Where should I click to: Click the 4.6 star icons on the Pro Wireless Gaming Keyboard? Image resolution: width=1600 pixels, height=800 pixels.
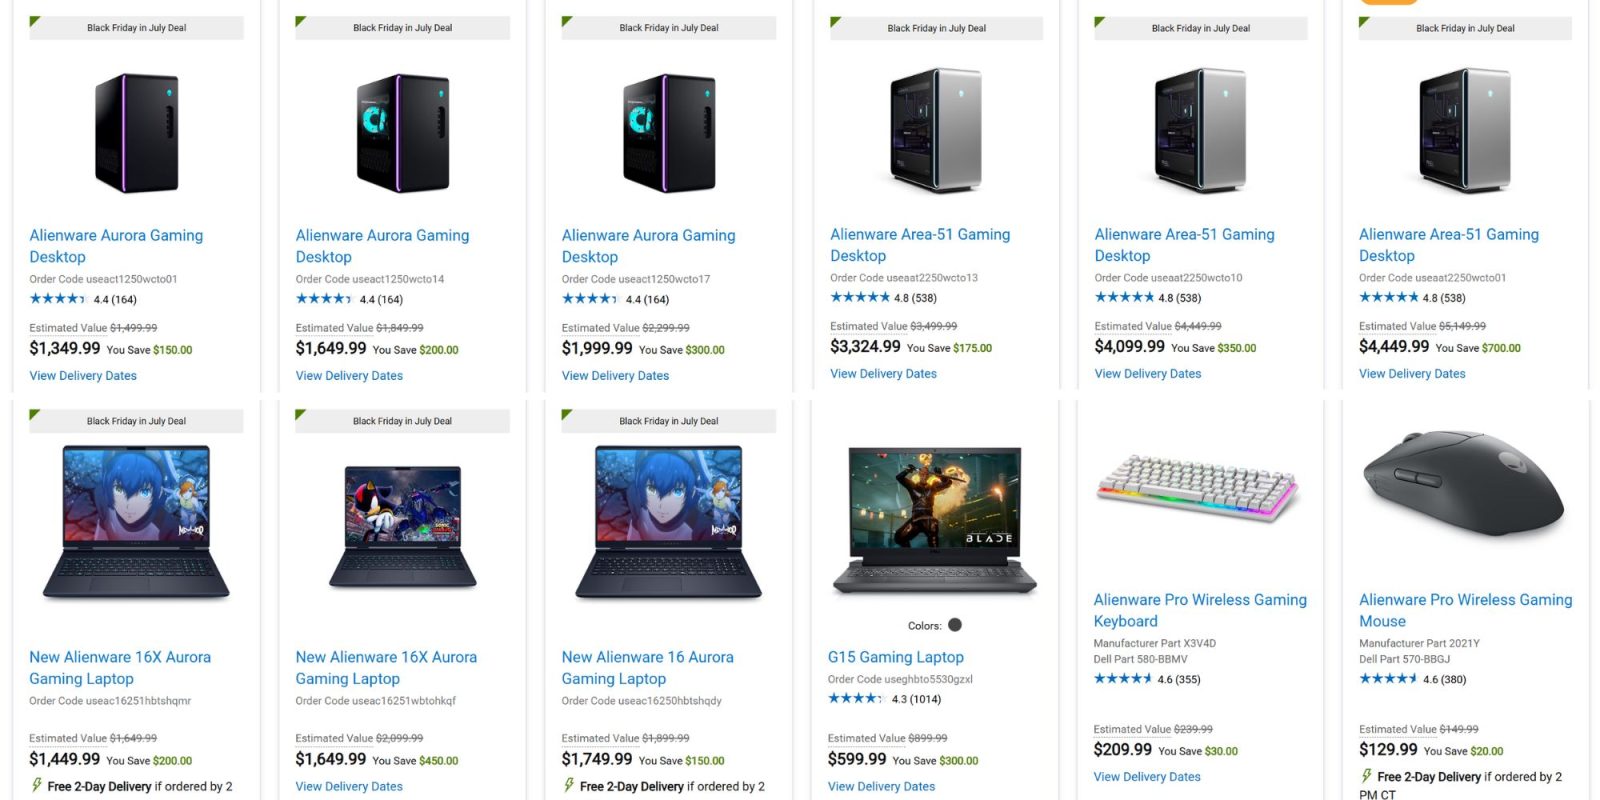pos(1124,678)
